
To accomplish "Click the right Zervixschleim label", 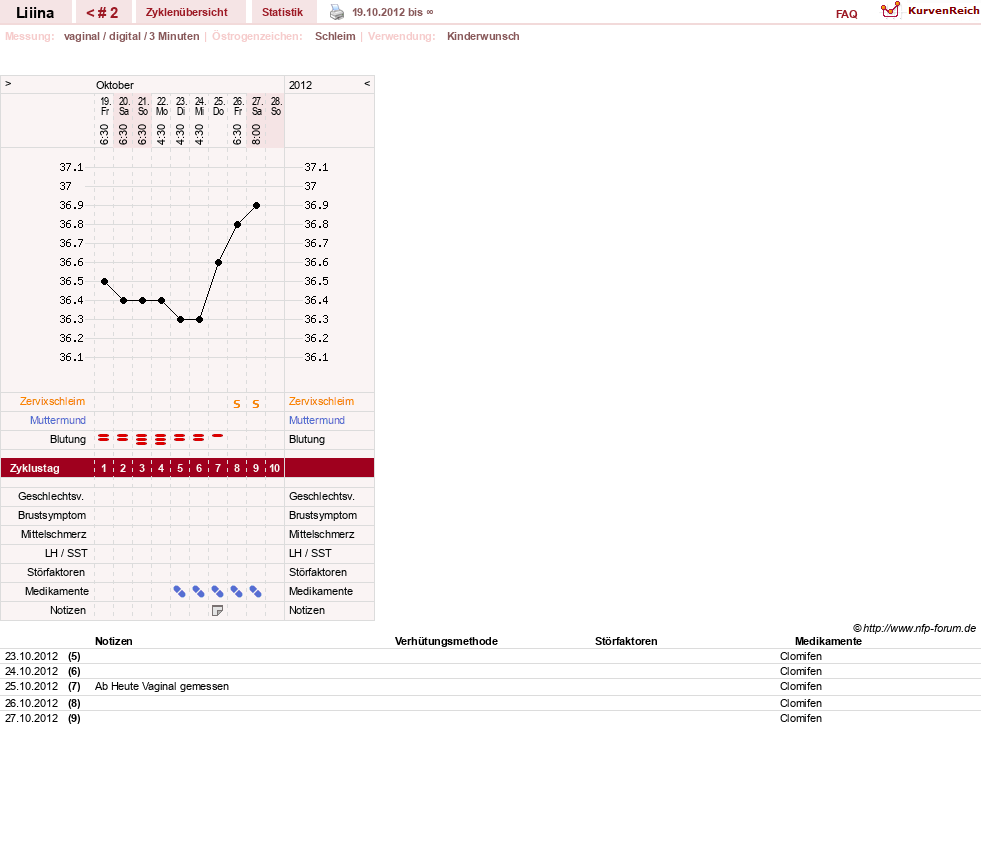I will (x=322, y=402).
